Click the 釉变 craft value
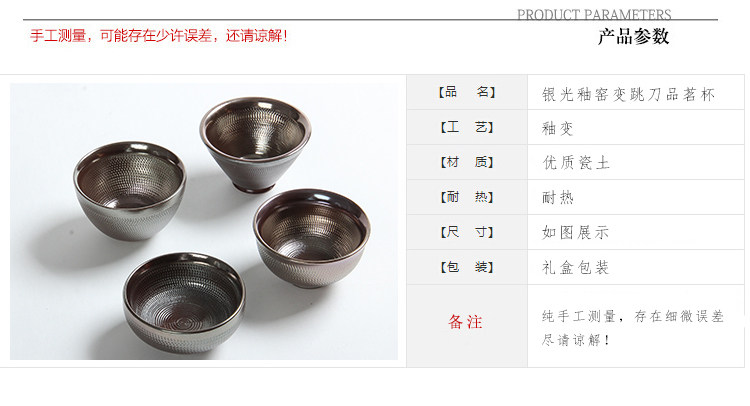750x406 pixels. (x=557, y=128)
